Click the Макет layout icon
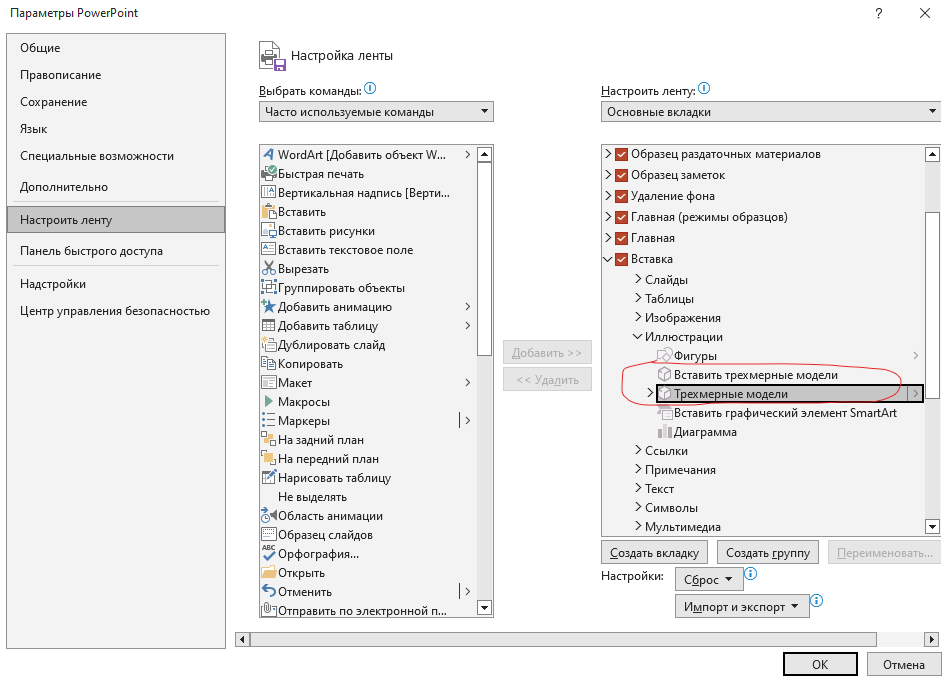 tap(268, 383)
